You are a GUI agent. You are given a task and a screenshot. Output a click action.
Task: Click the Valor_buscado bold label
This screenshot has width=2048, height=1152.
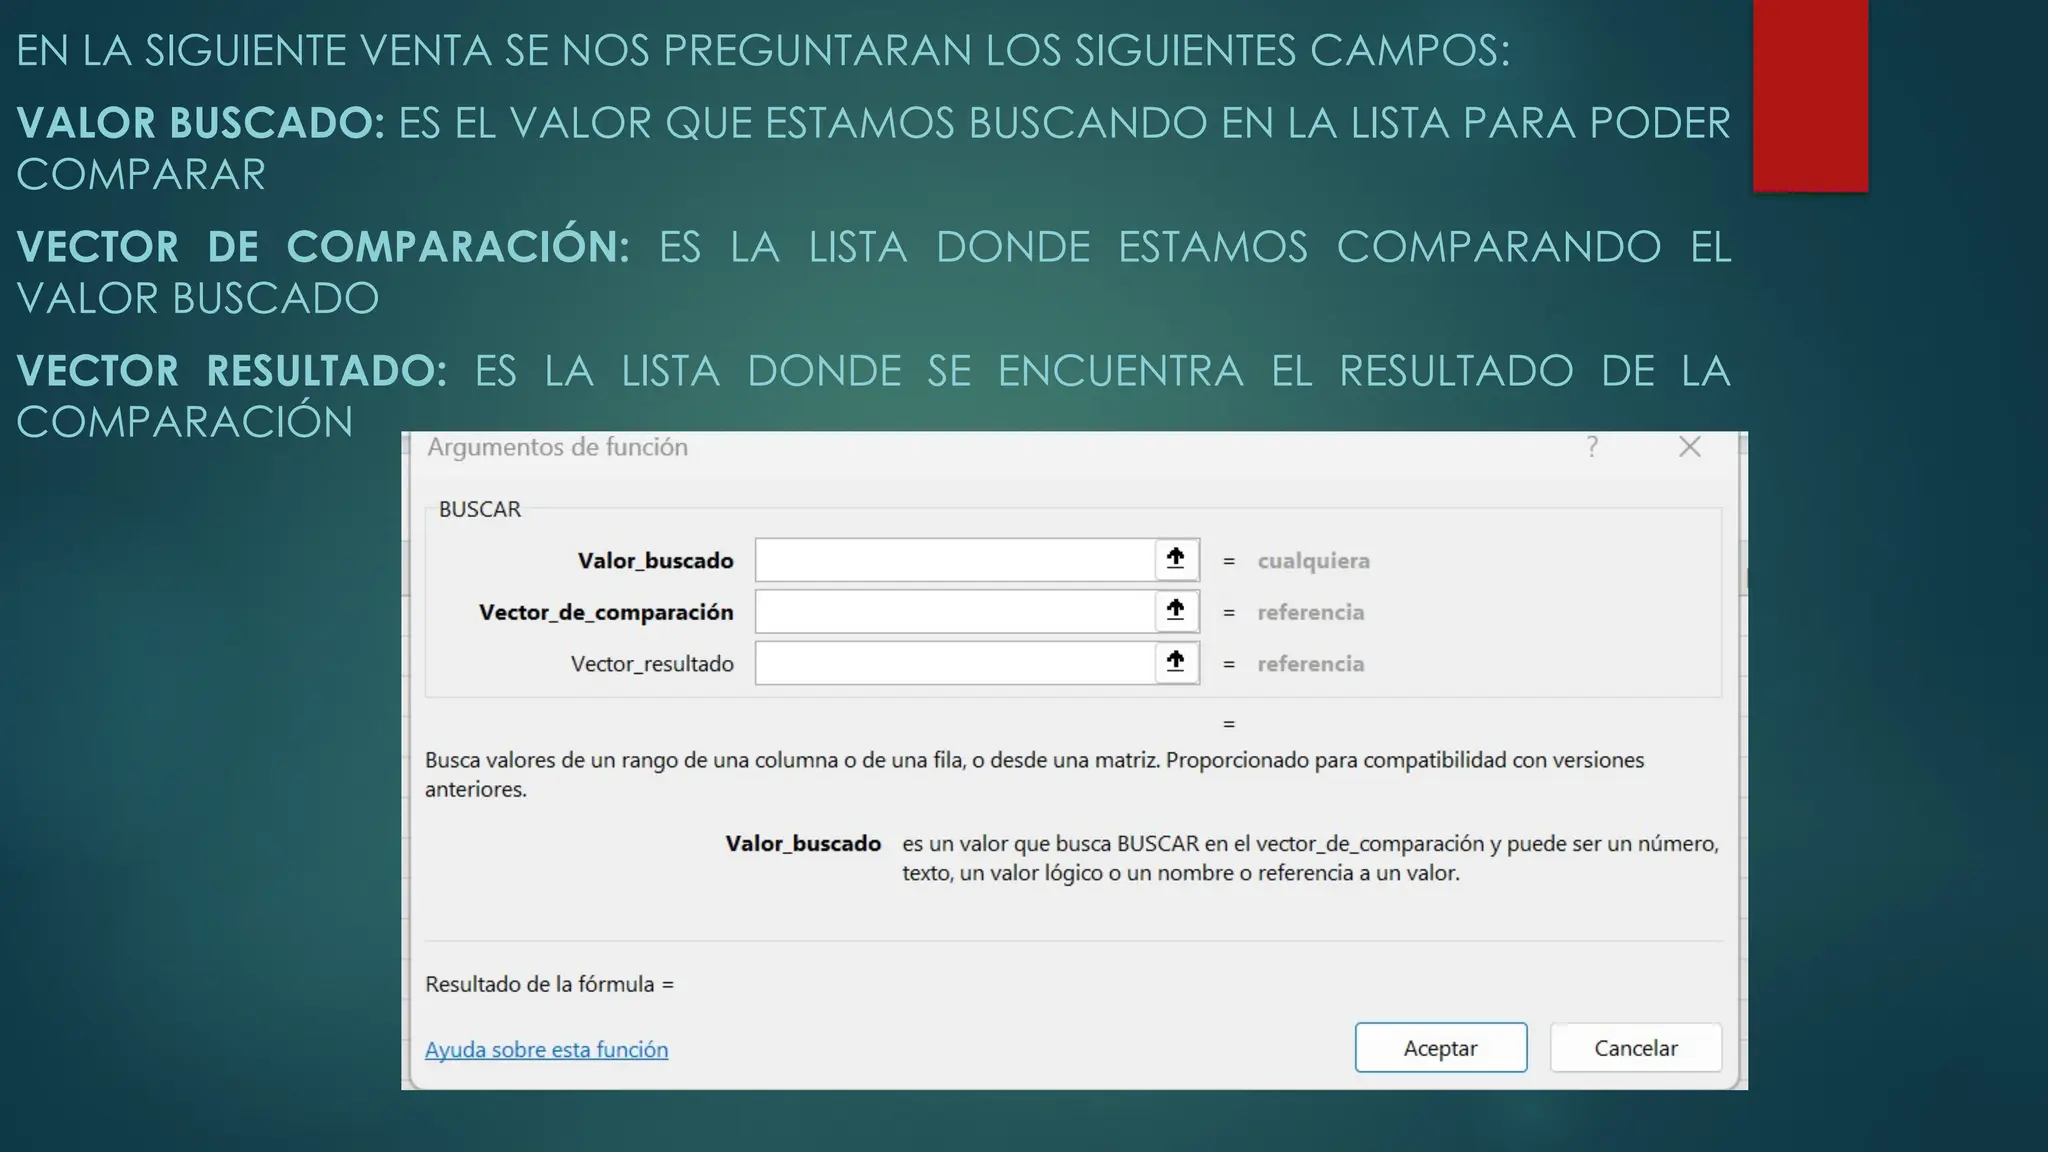[x=655, y=560]
